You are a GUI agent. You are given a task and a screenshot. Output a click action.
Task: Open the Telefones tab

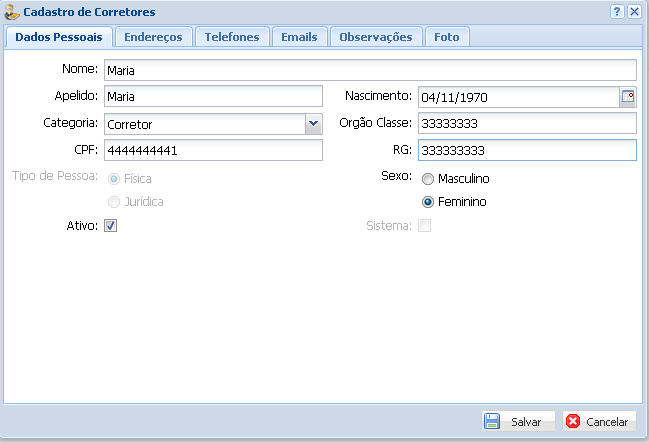232,37
